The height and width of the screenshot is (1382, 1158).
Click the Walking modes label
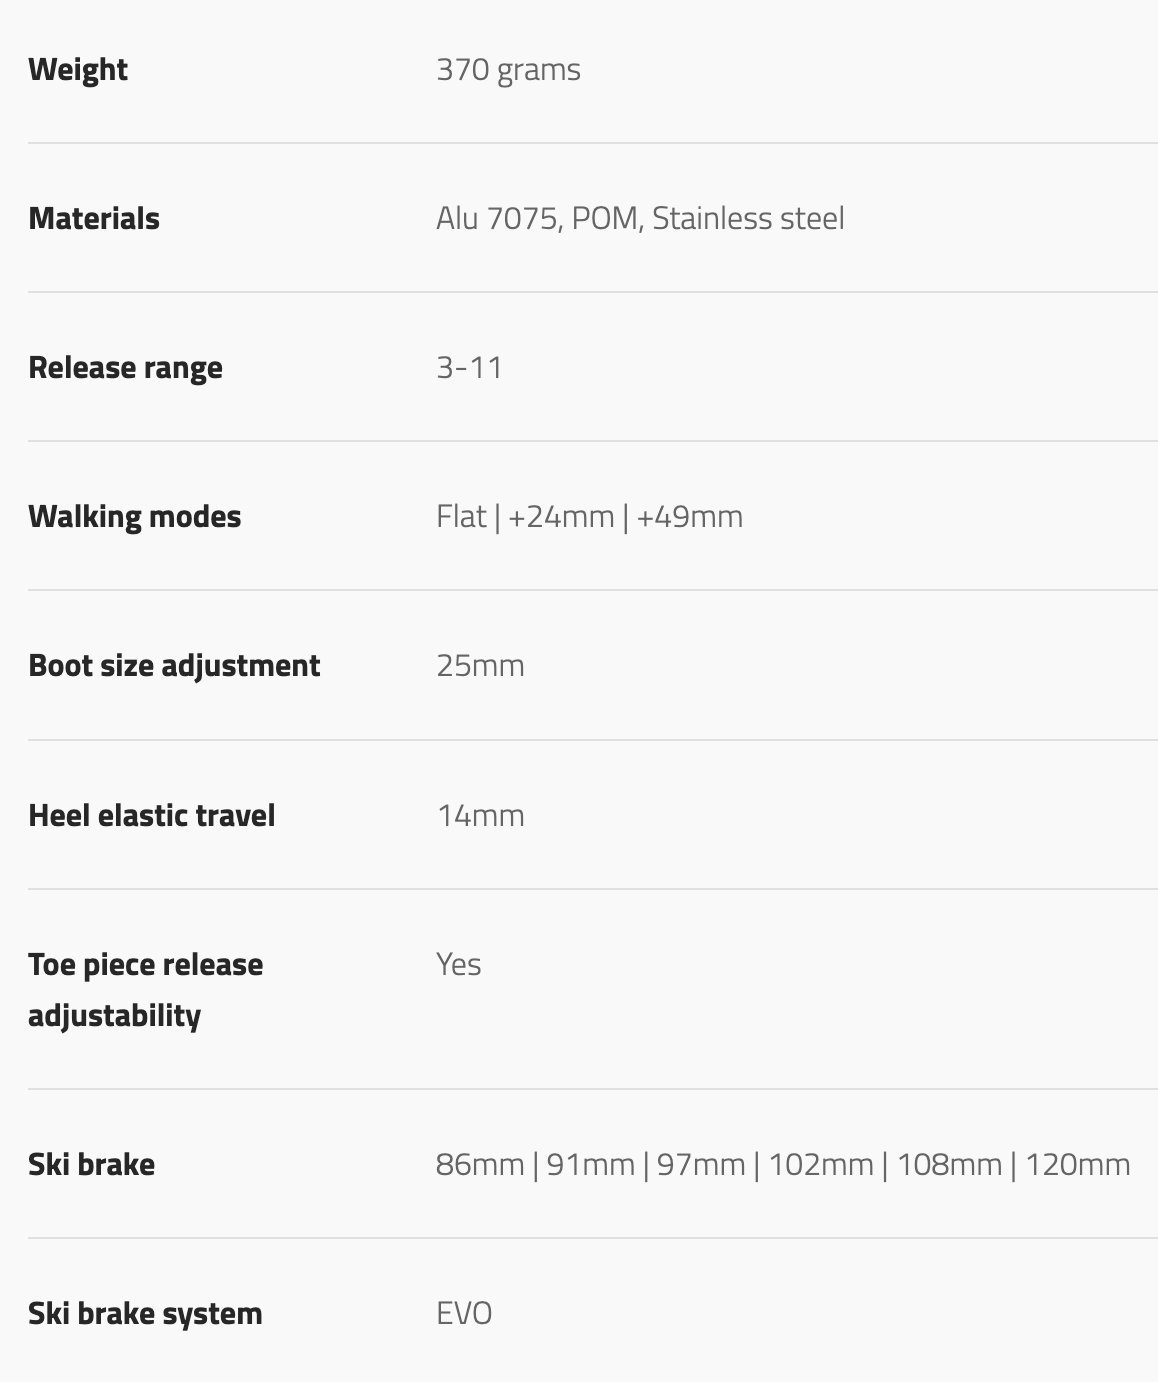click(x=134, y=517)
